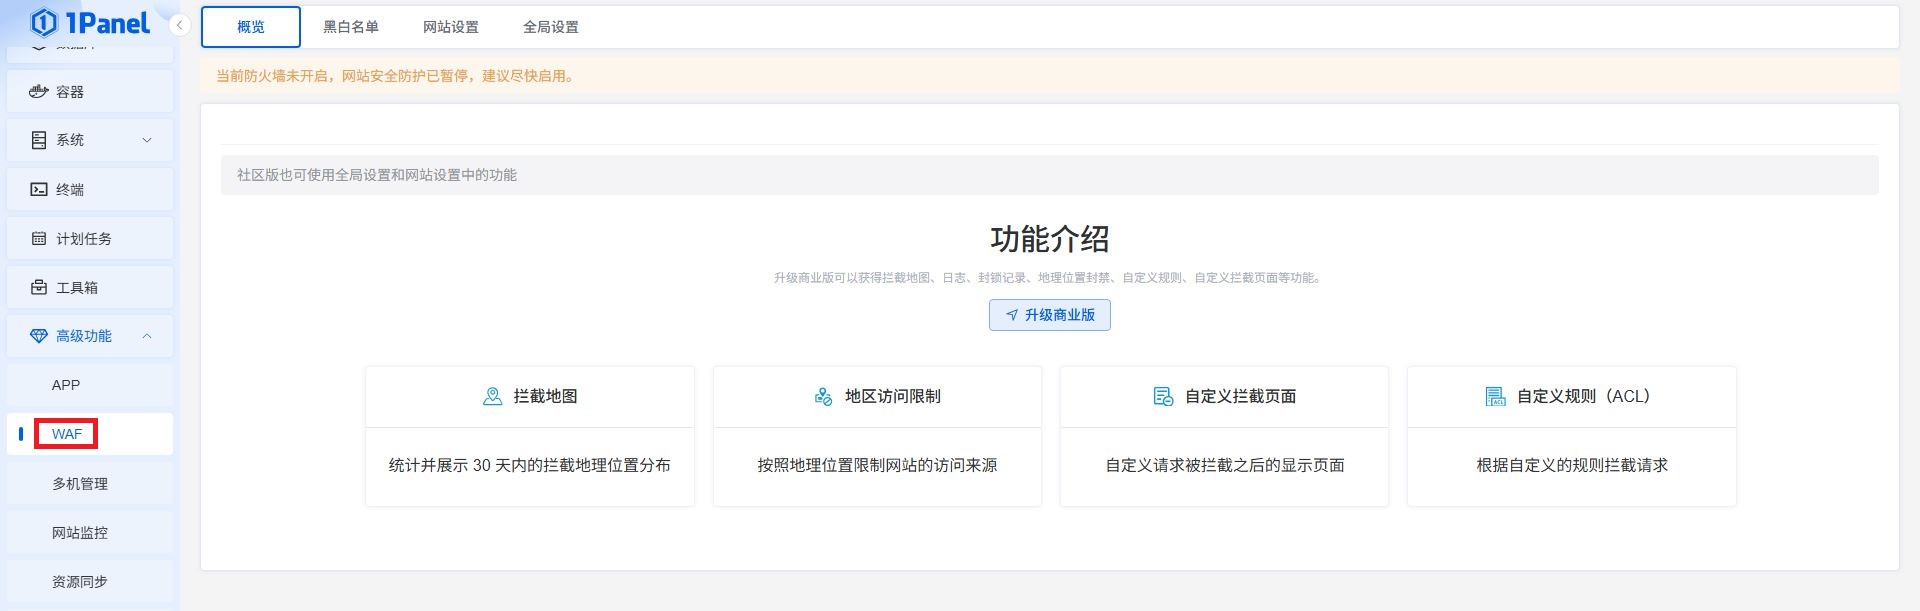Open the APP submenu item
The image size is (1920, 611).
[90, 385]
